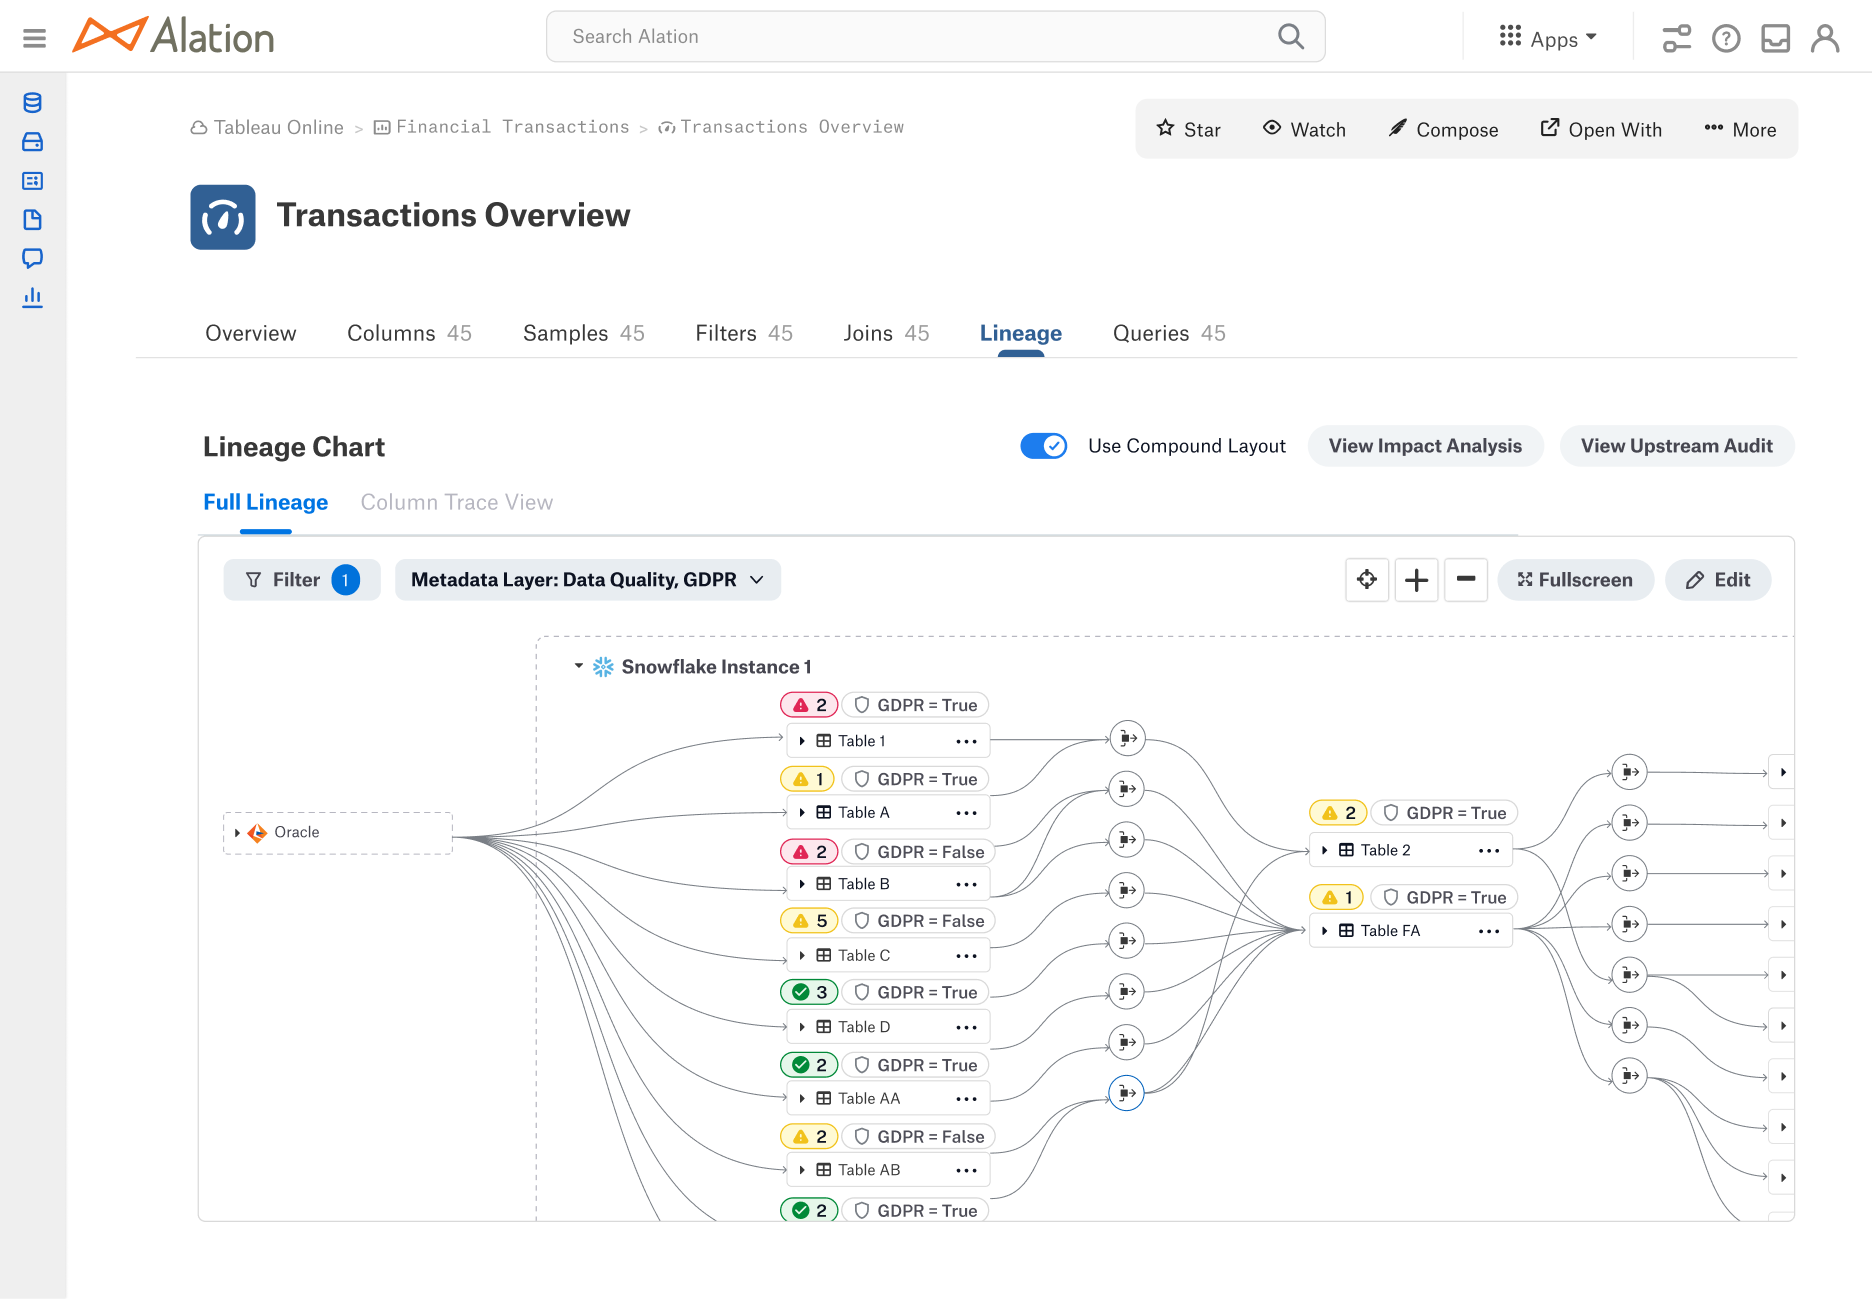Expand Table C node

point(802,956)
